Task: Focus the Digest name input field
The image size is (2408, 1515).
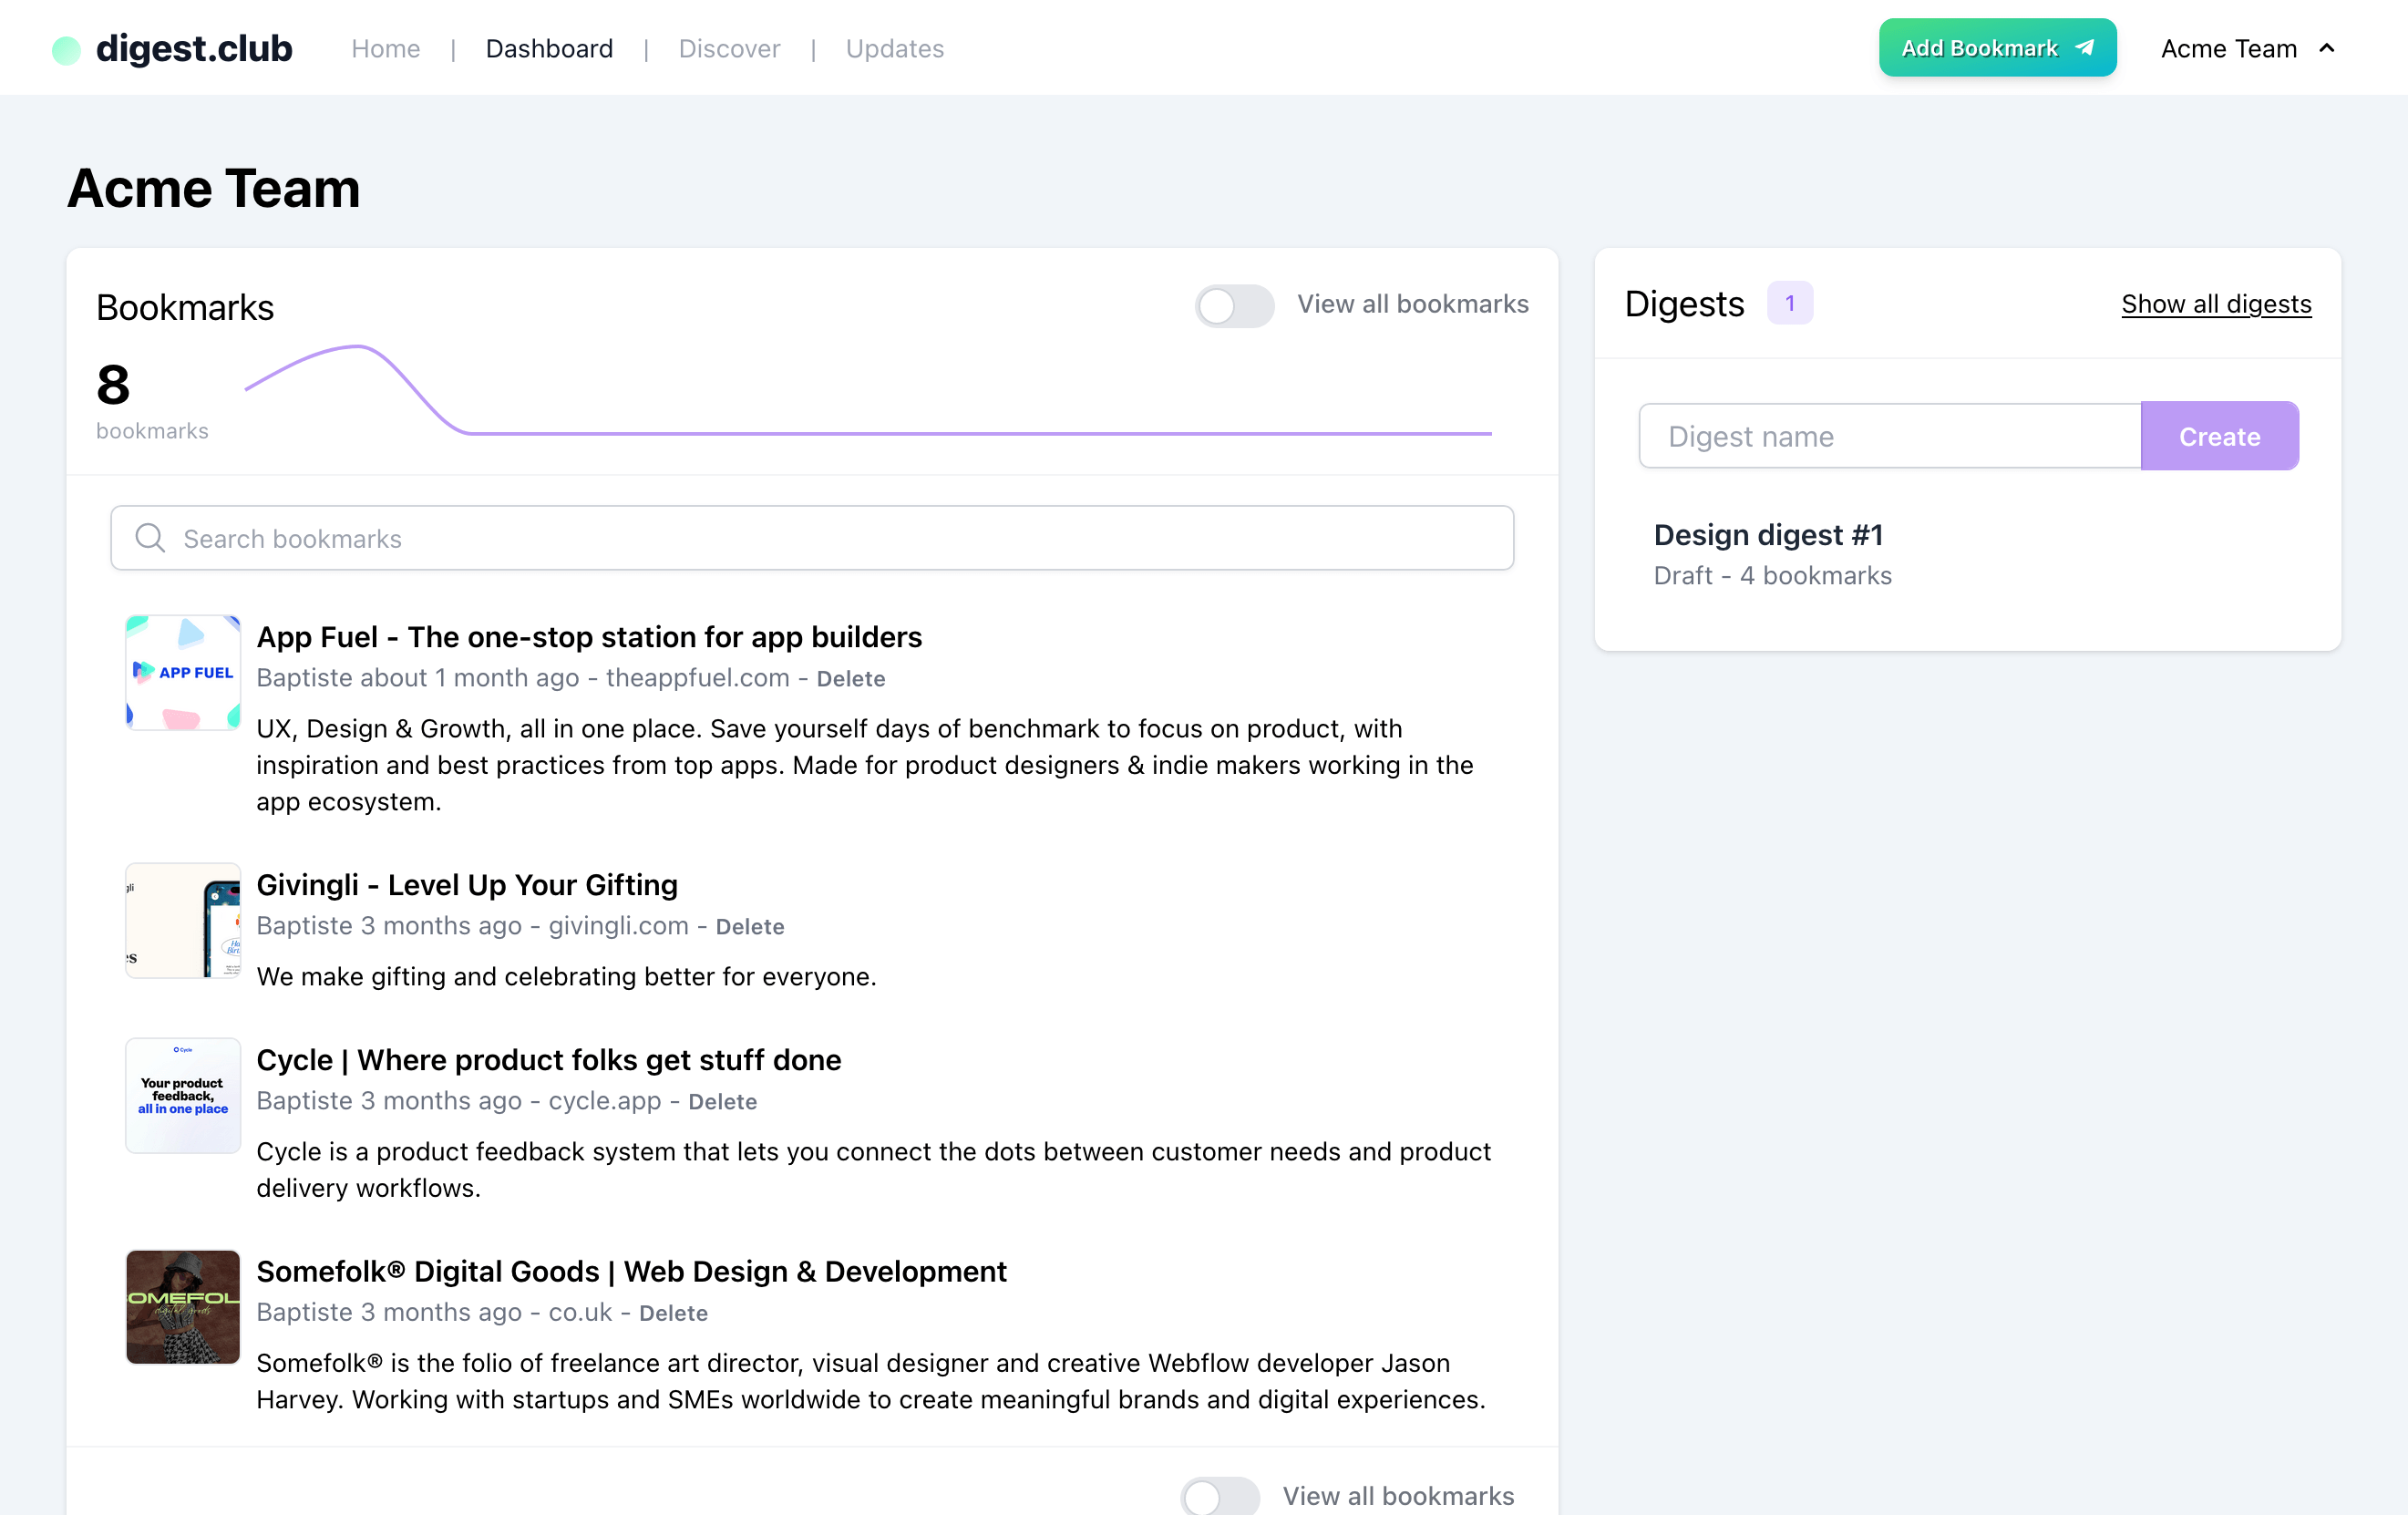Action: [x=1890, y=436]
